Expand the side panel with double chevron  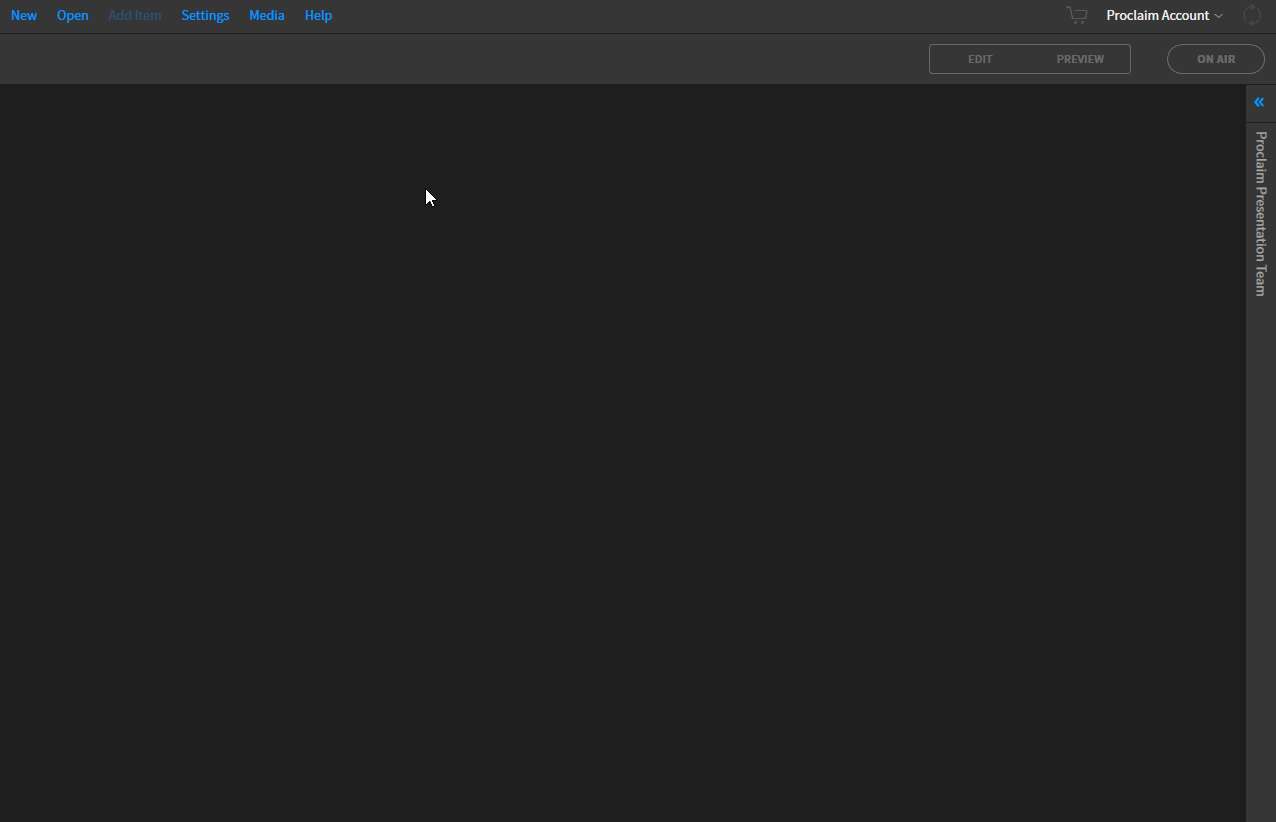click(x=1259, y=102)
